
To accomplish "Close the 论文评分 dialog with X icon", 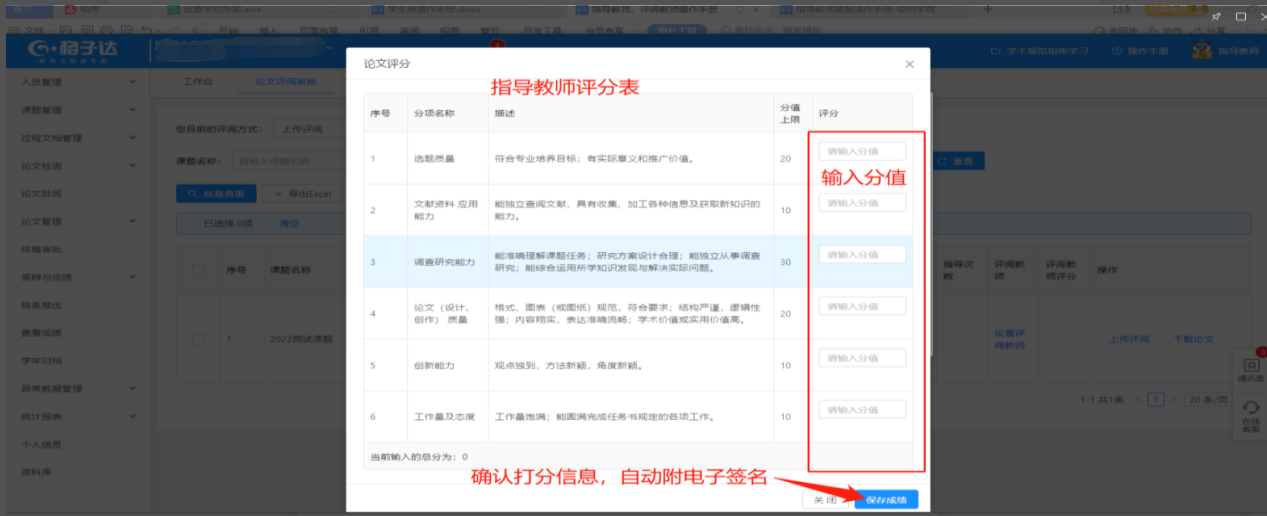I will [x=909, y=64].
